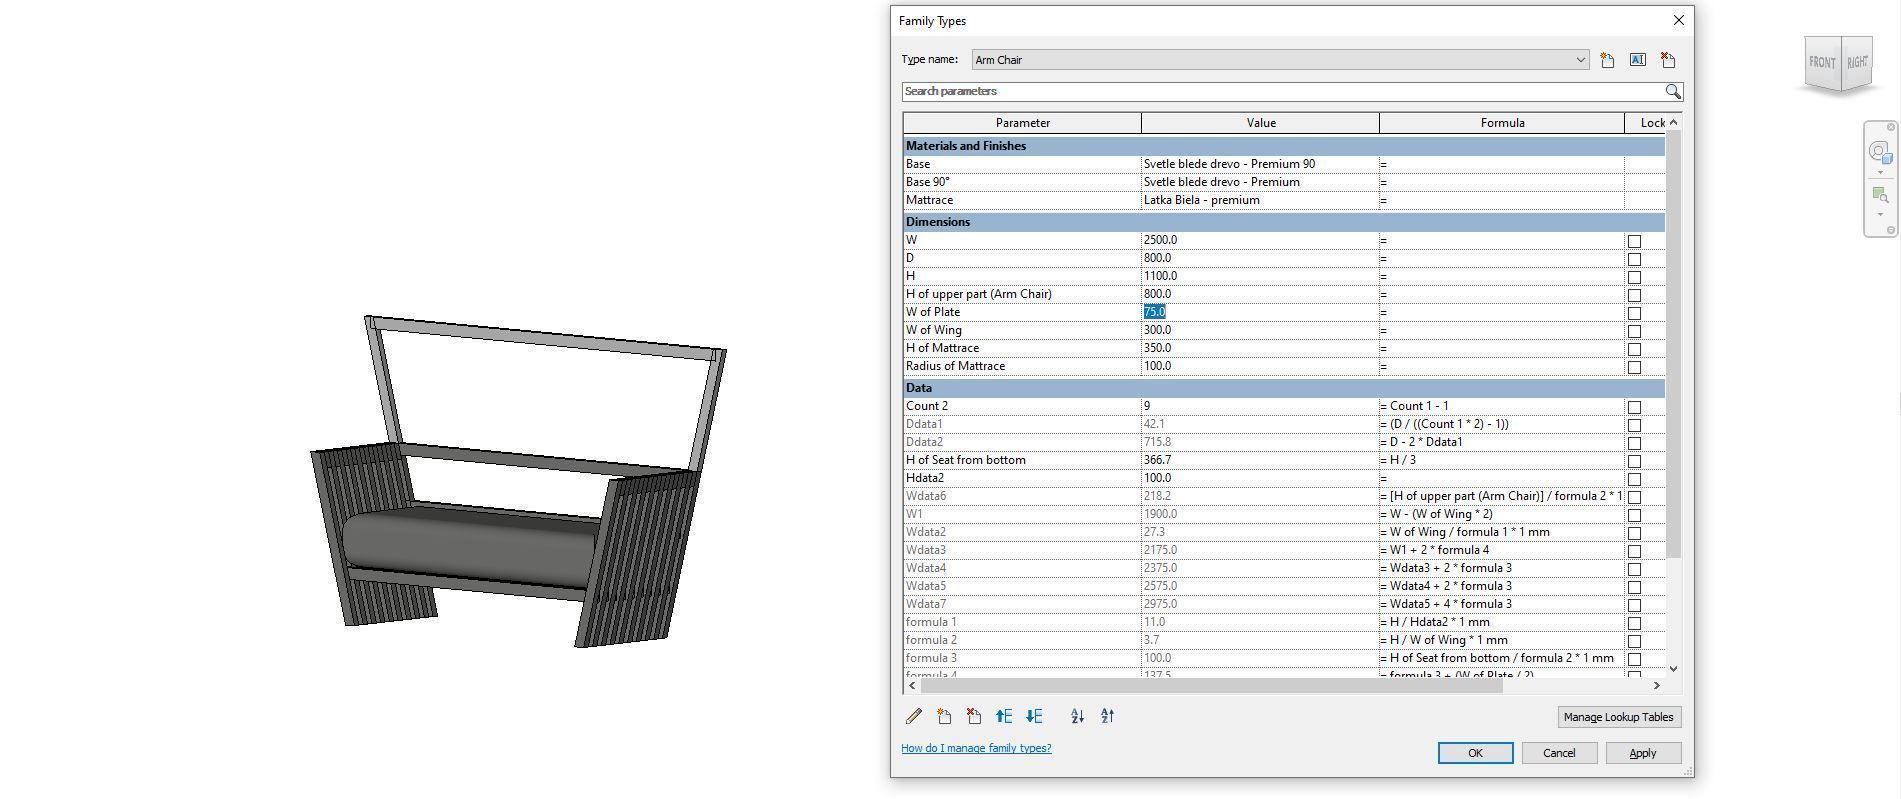Click the Apply button
Viewport: 1901px width, 799px height.
click(1643, 753)
